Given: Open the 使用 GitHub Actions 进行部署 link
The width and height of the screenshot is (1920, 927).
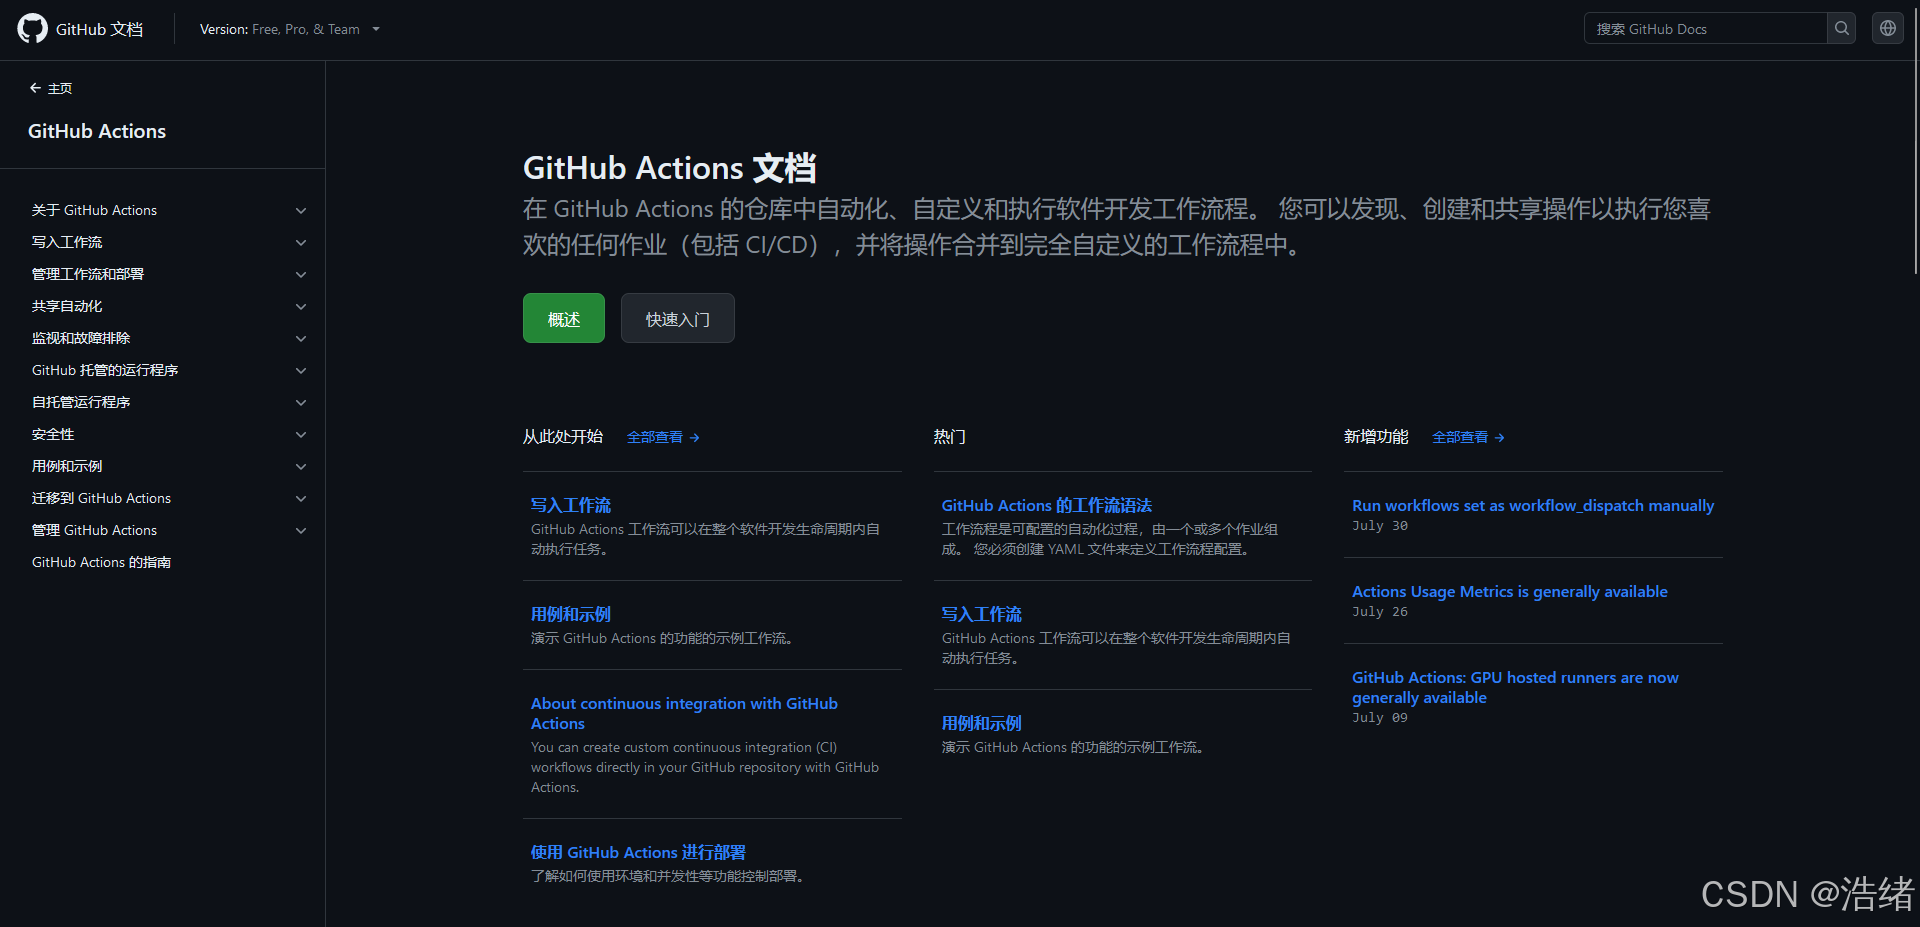Looking at the screenshot, I should pos(637,852).
